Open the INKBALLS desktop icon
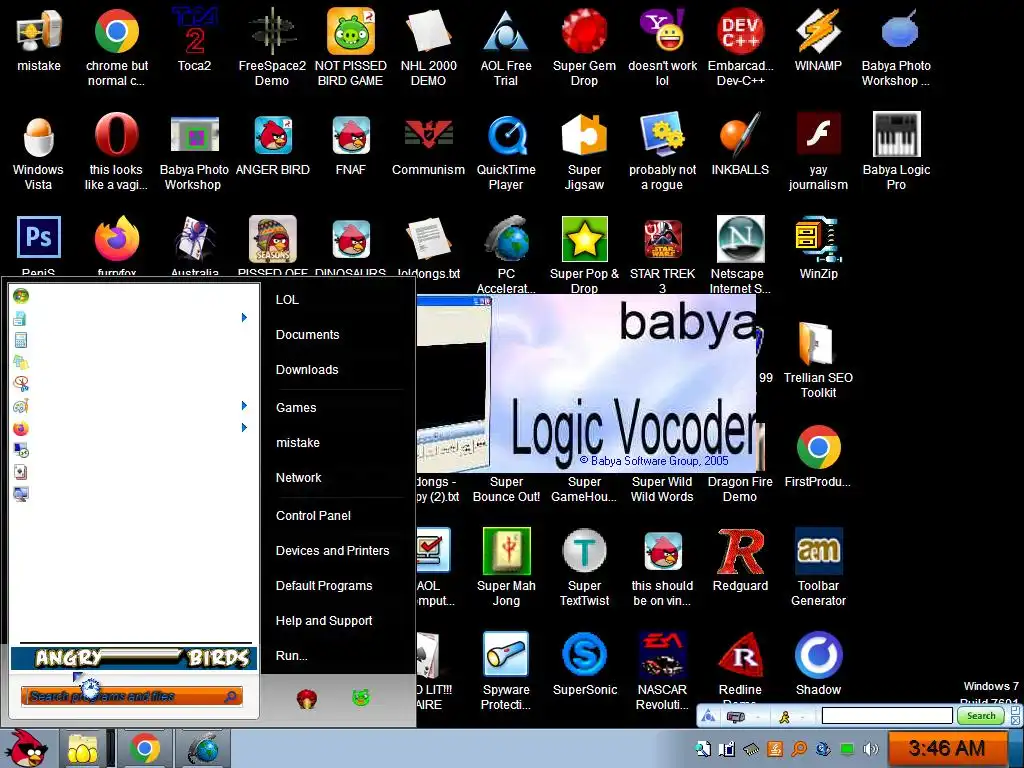The image size is (1024, 768). pos(740,135)
